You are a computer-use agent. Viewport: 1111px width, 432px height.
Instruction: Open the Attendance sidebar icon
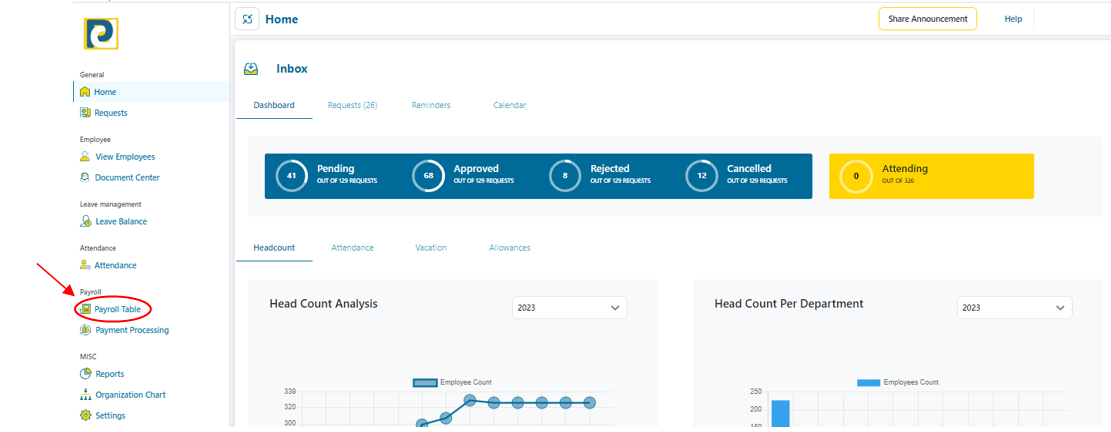pos(85,266)
